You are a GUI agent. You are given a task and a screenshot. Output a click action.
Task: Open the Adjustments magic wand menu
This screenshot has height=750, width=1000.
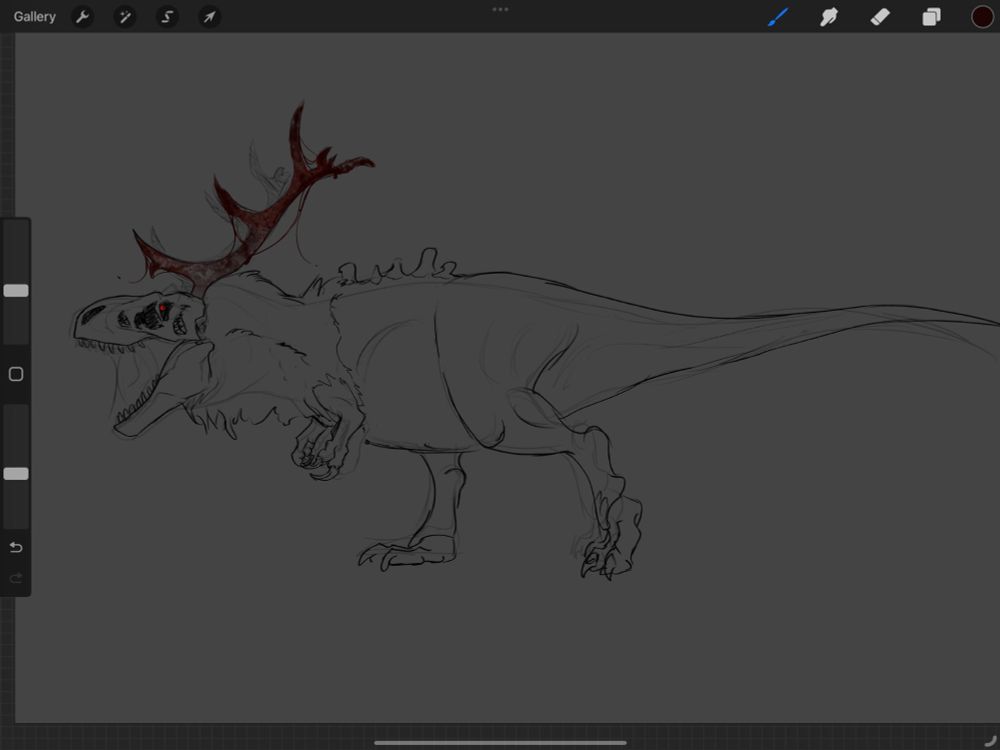pyautogui.click(x=125, y=17)
